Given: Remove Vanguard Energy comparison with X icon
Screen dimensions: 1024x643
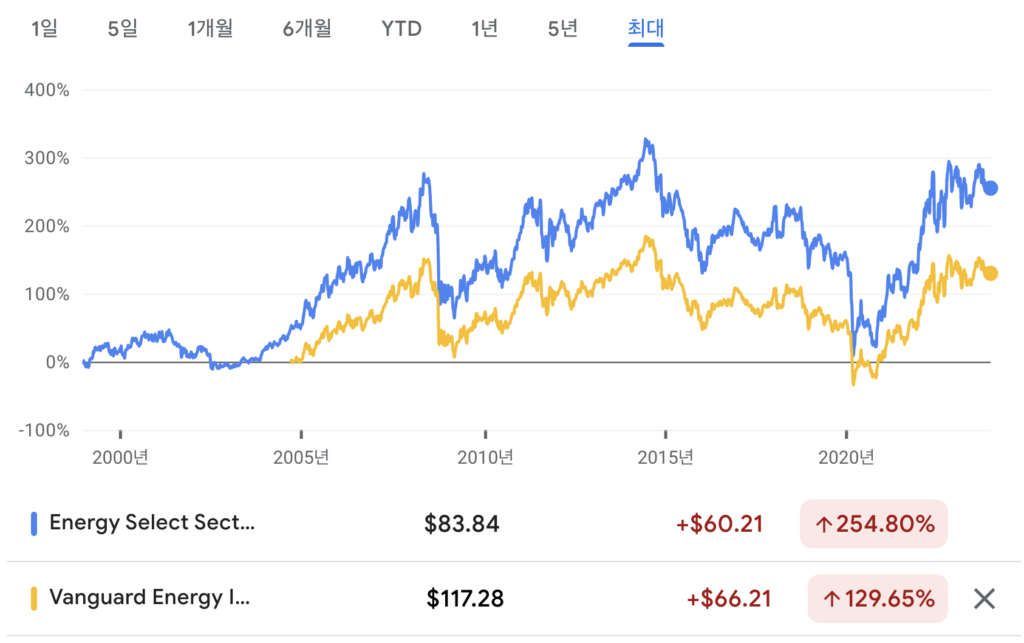Looking at the screenshot, I should click(x=985, y=599).
